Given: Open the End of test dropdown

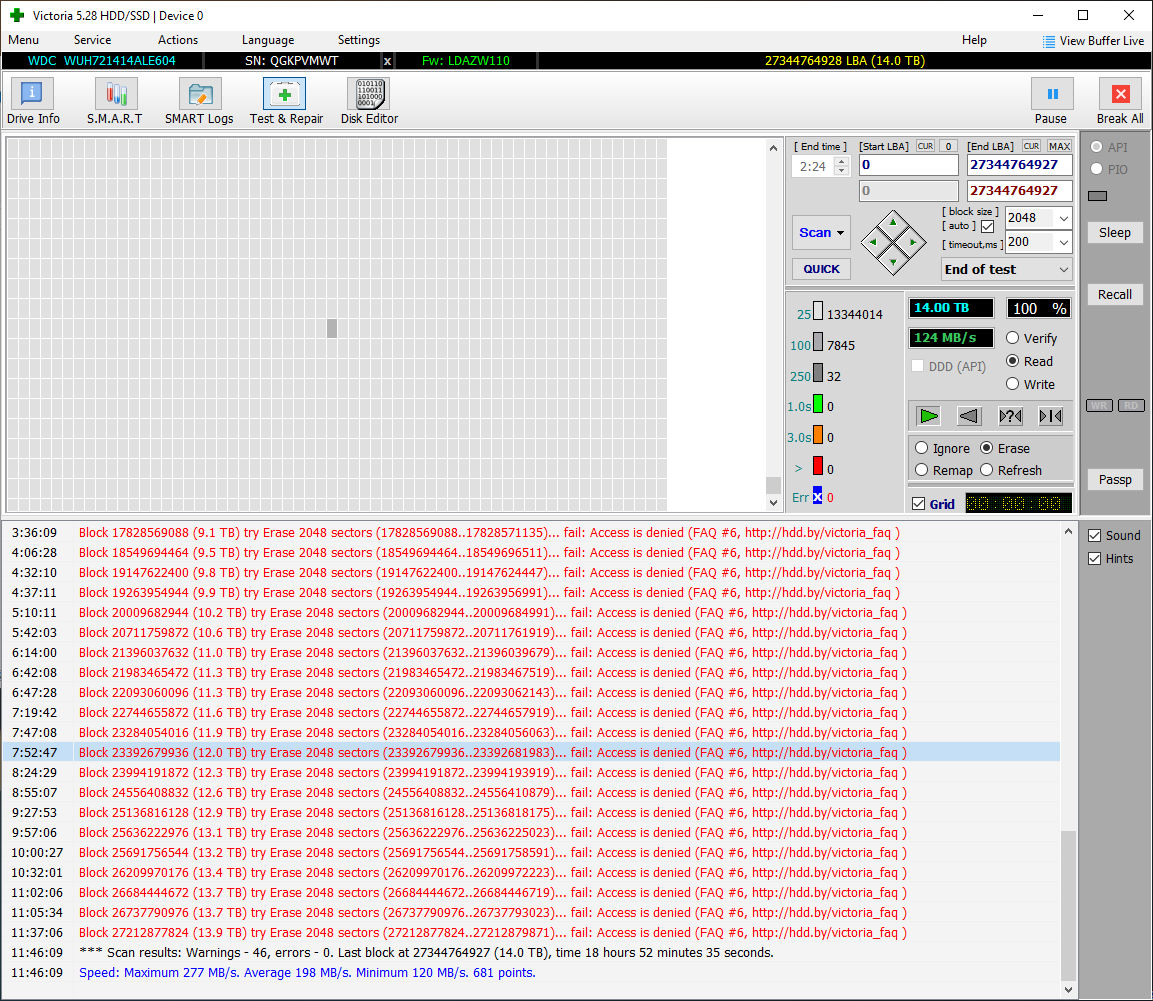Looking at the screenshot, I should 1006,270.
